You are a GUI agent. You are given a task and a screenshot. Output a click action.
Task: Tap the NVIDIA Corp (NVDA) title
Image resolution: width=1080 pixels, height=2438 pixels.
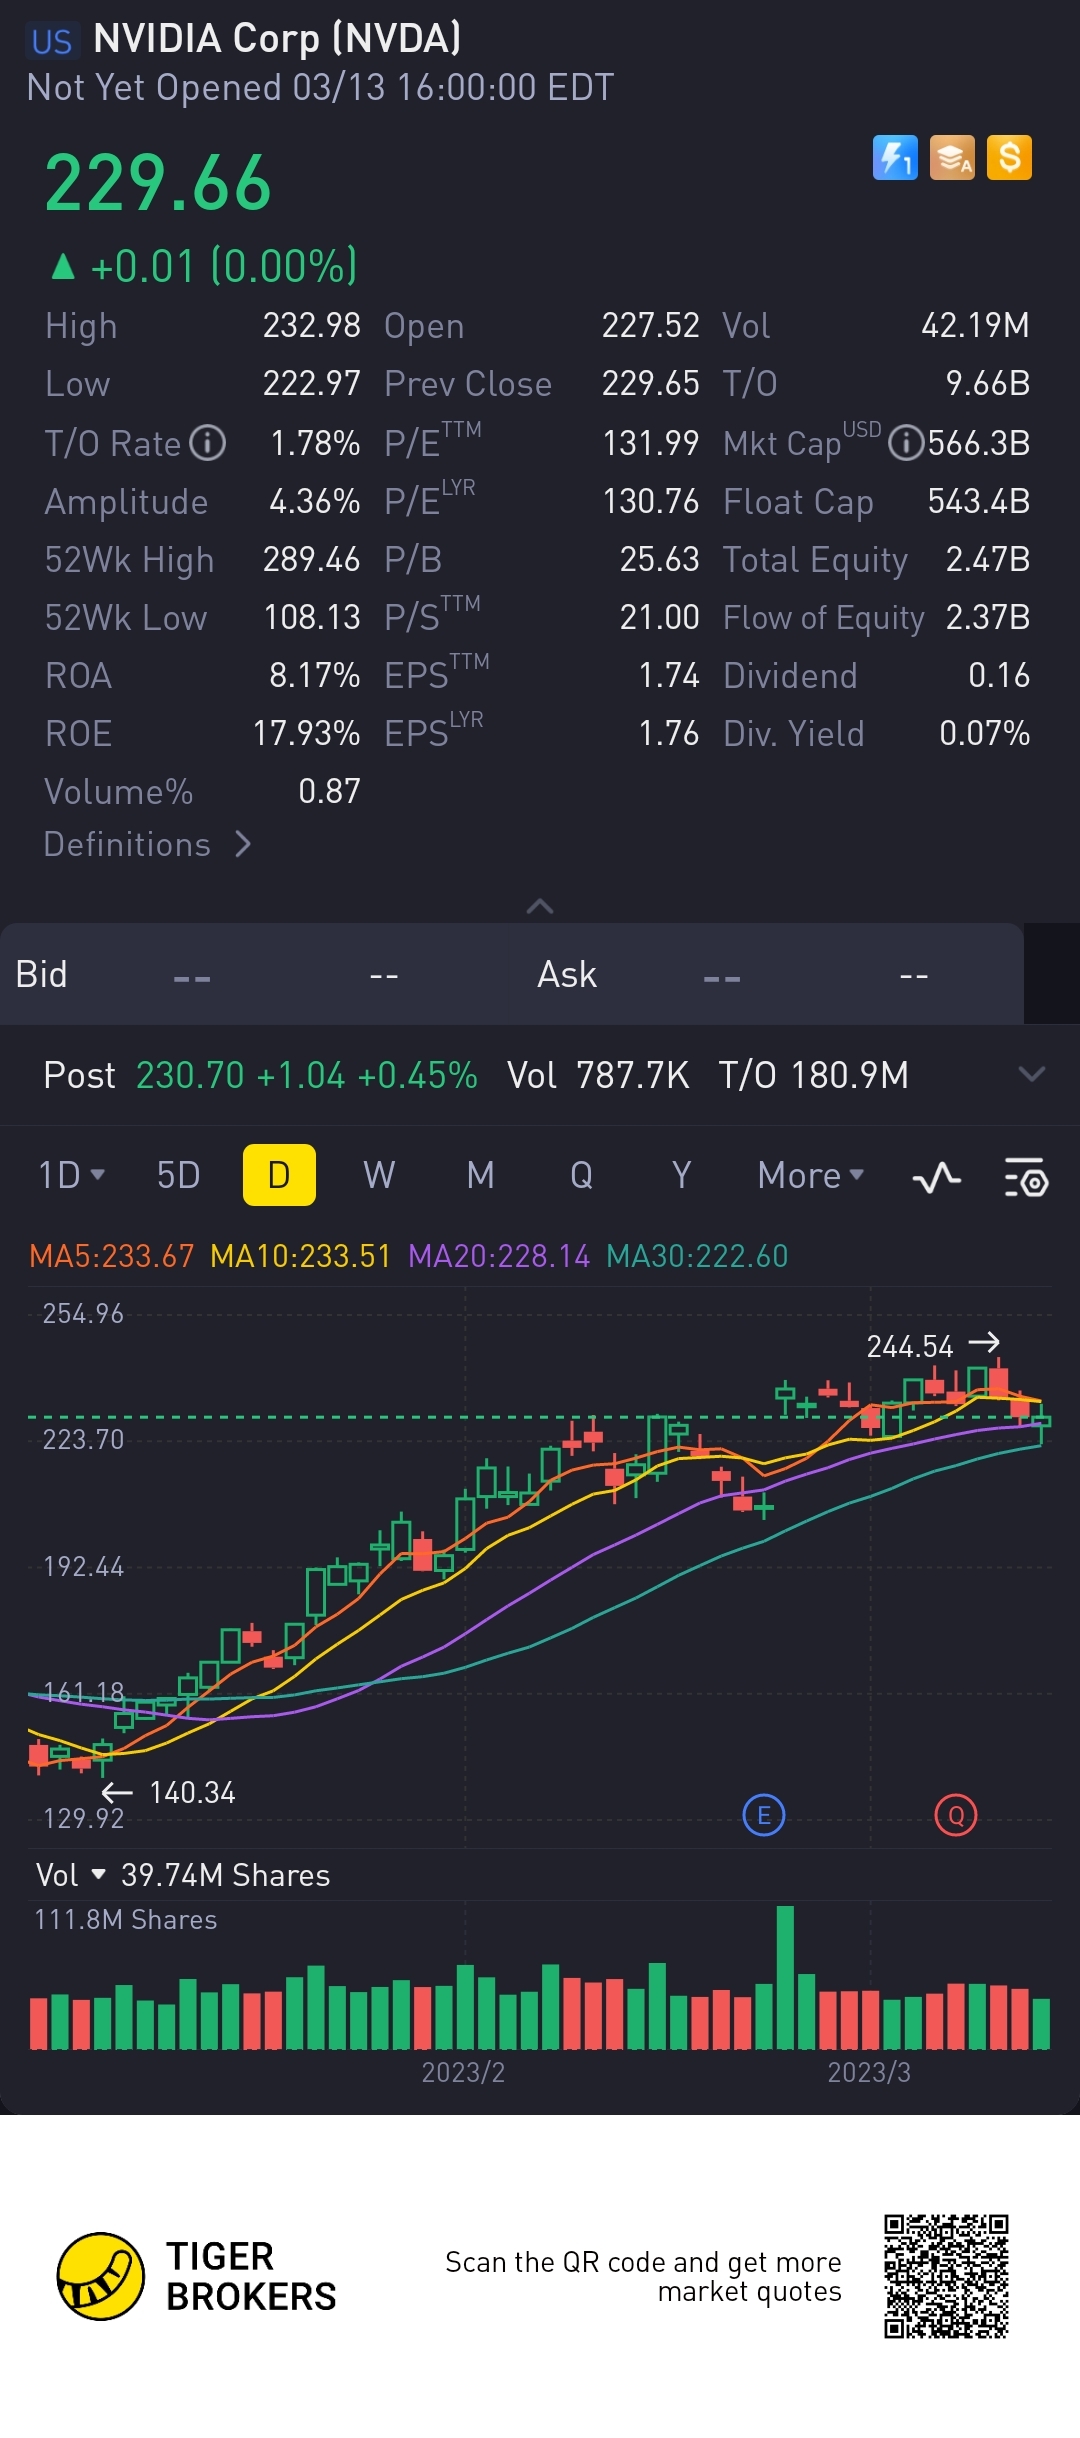tap(277, 38)
